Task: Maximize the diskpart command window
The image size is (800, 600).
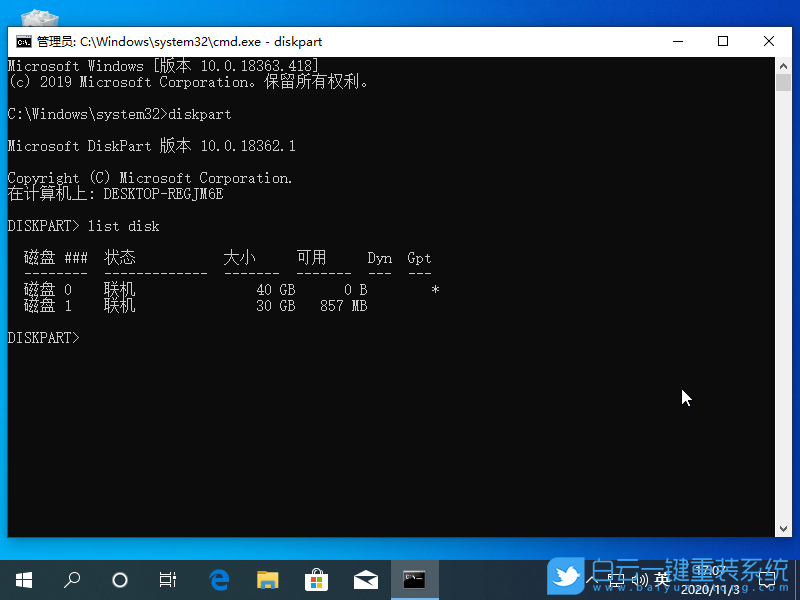Action: tap(723, 42)
